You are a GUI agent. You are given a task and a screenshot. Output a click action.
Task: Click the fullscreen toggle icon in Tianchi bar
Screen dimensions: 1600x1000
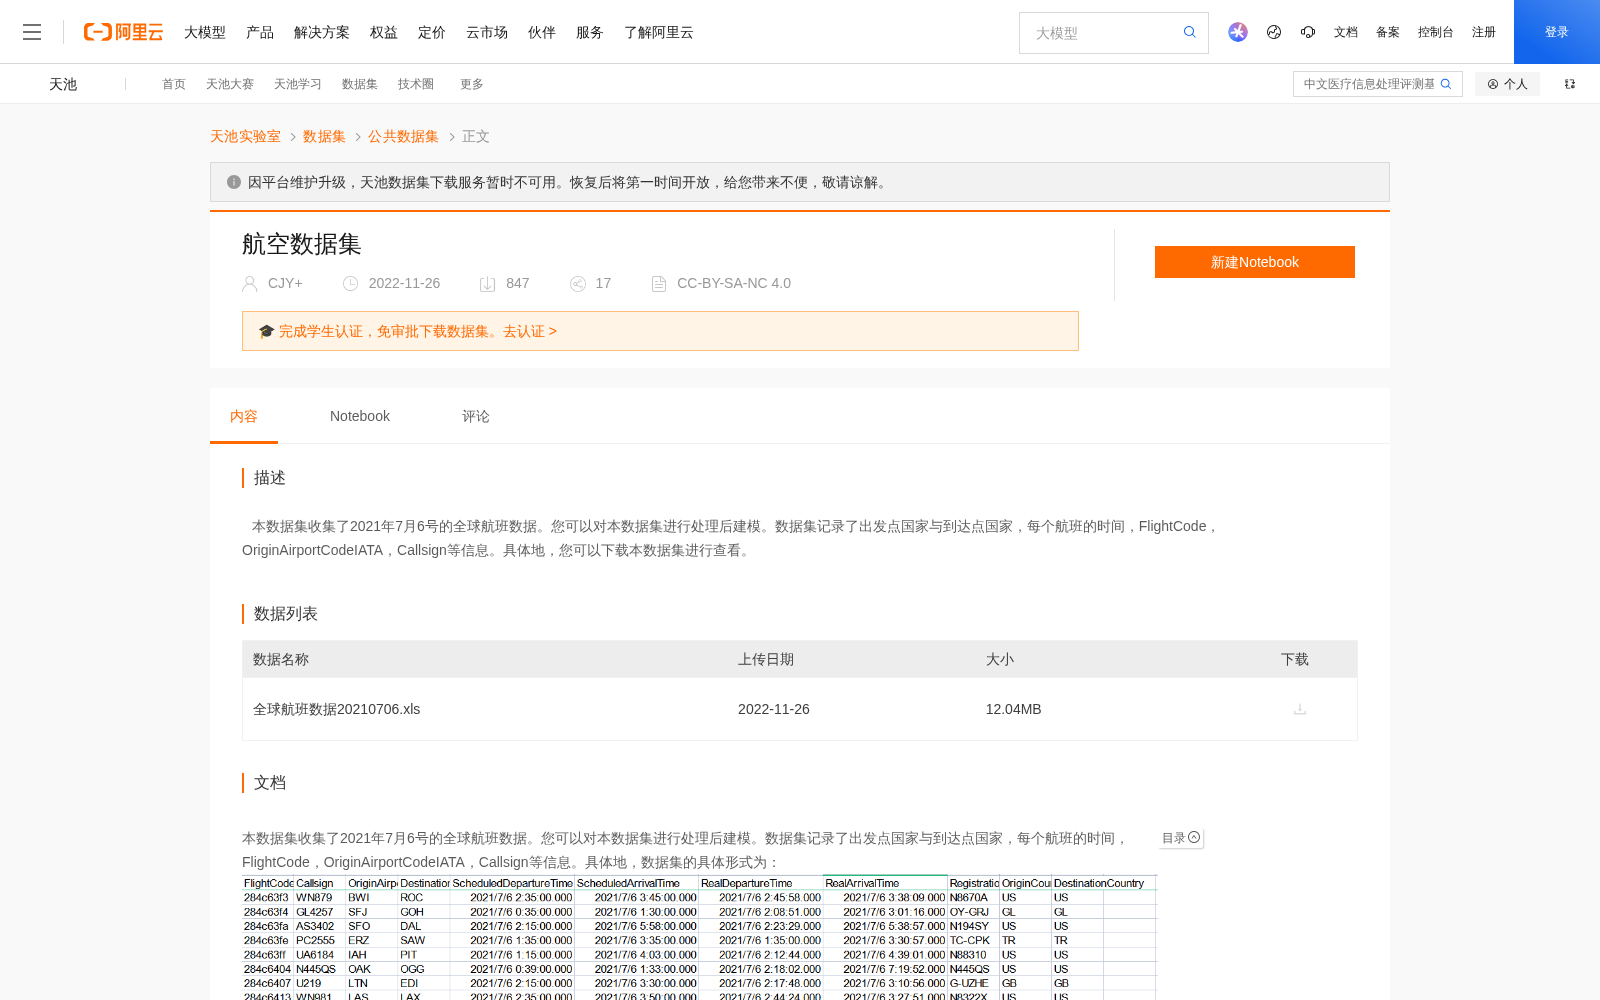(1570, 84)
